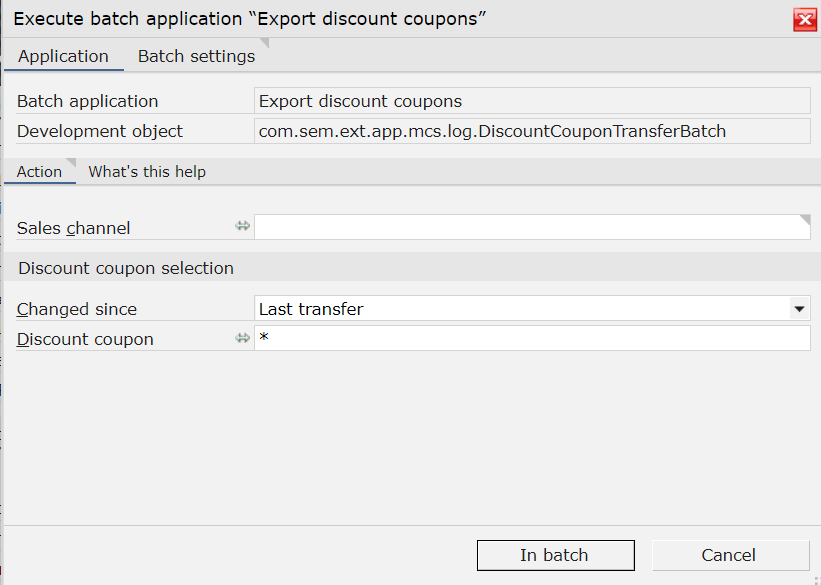Click the corner triangle in Sales channel field

(805, 219)
